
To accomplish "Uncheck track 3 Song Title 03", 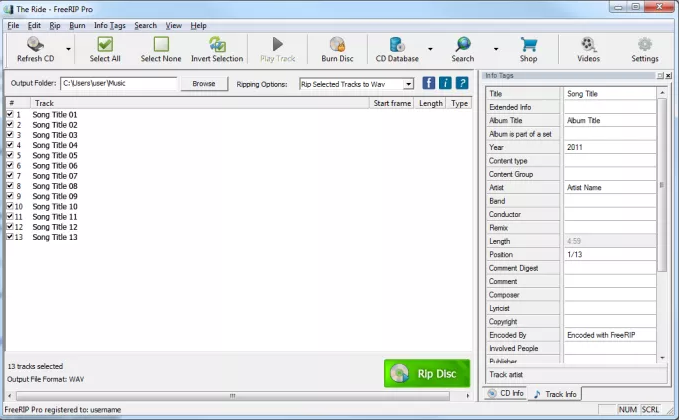I will [10, 135].
